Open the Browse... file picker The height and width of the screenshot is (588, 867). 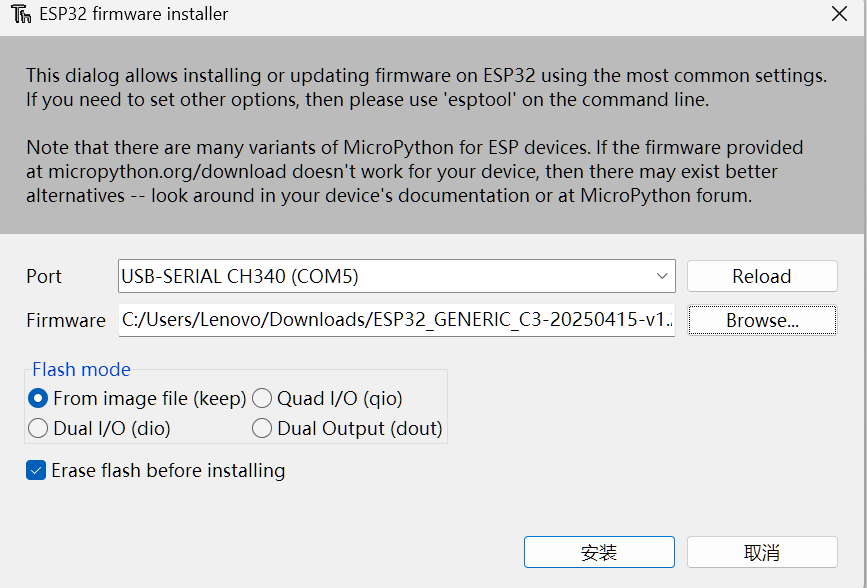(762, 320)
